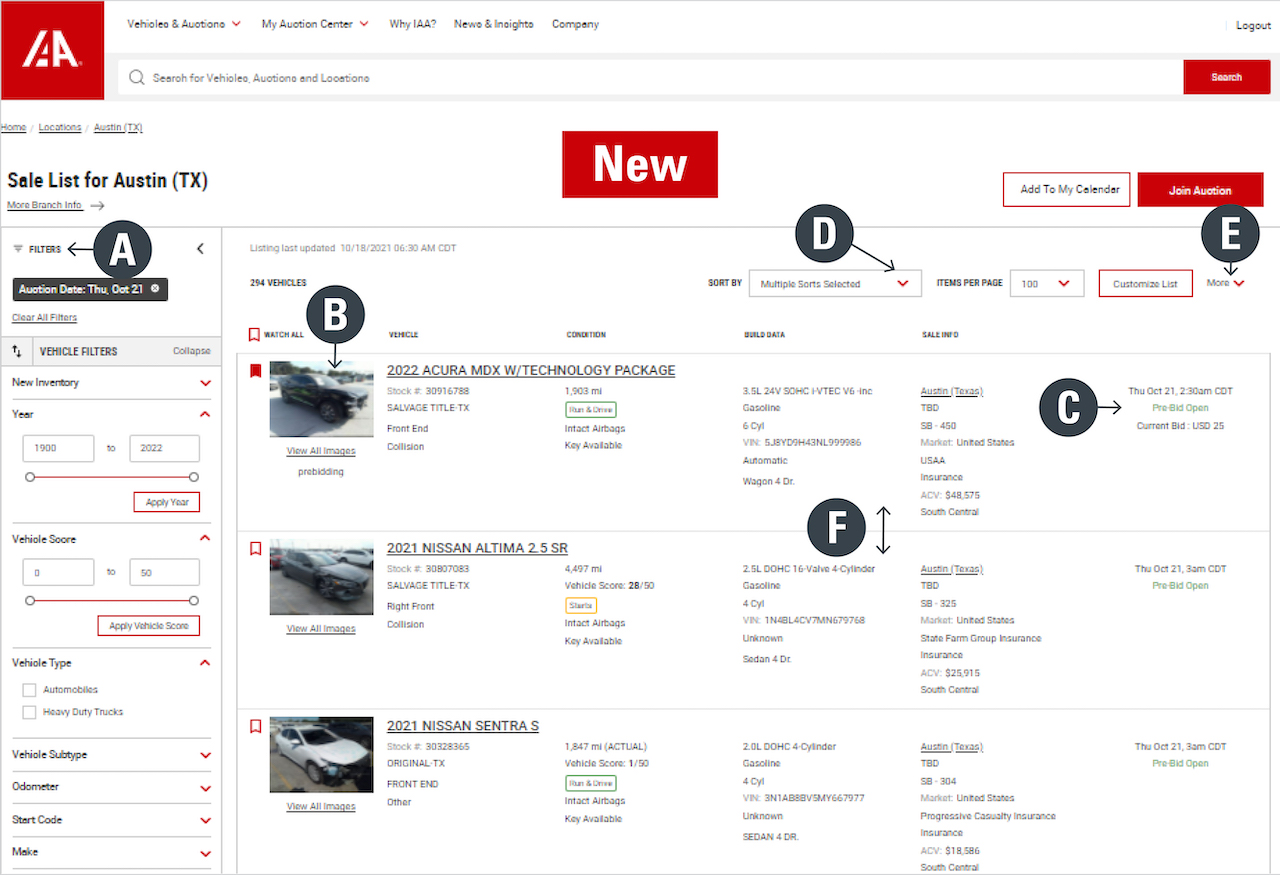Click Add To My Calendar button

(1067, 189)
